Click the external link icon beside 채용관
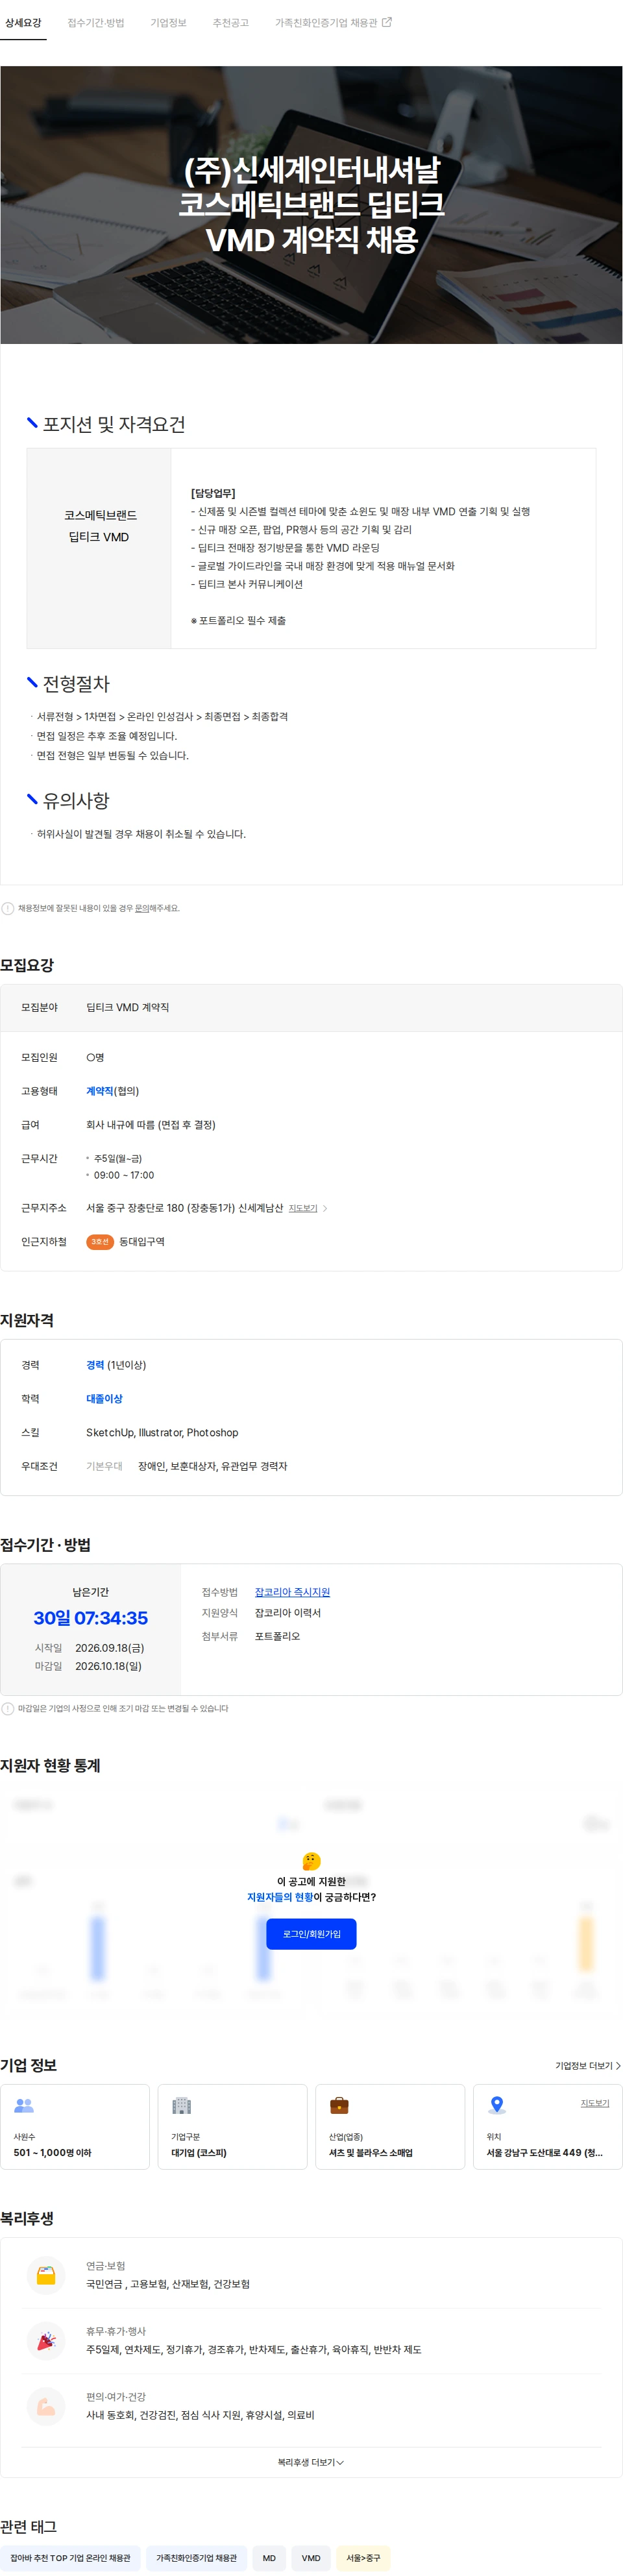 pyautogui.click(x=387, y=22)
